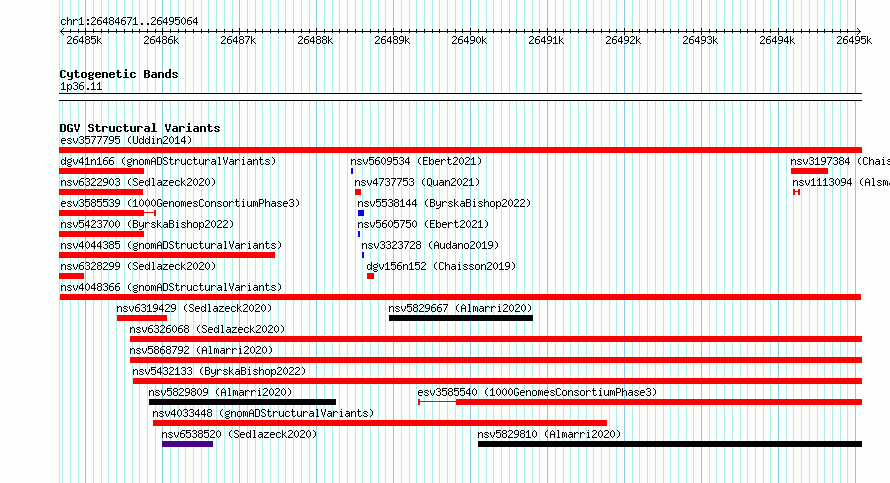
Task: Click the red bar under nsv4033448
Action: 380,423
